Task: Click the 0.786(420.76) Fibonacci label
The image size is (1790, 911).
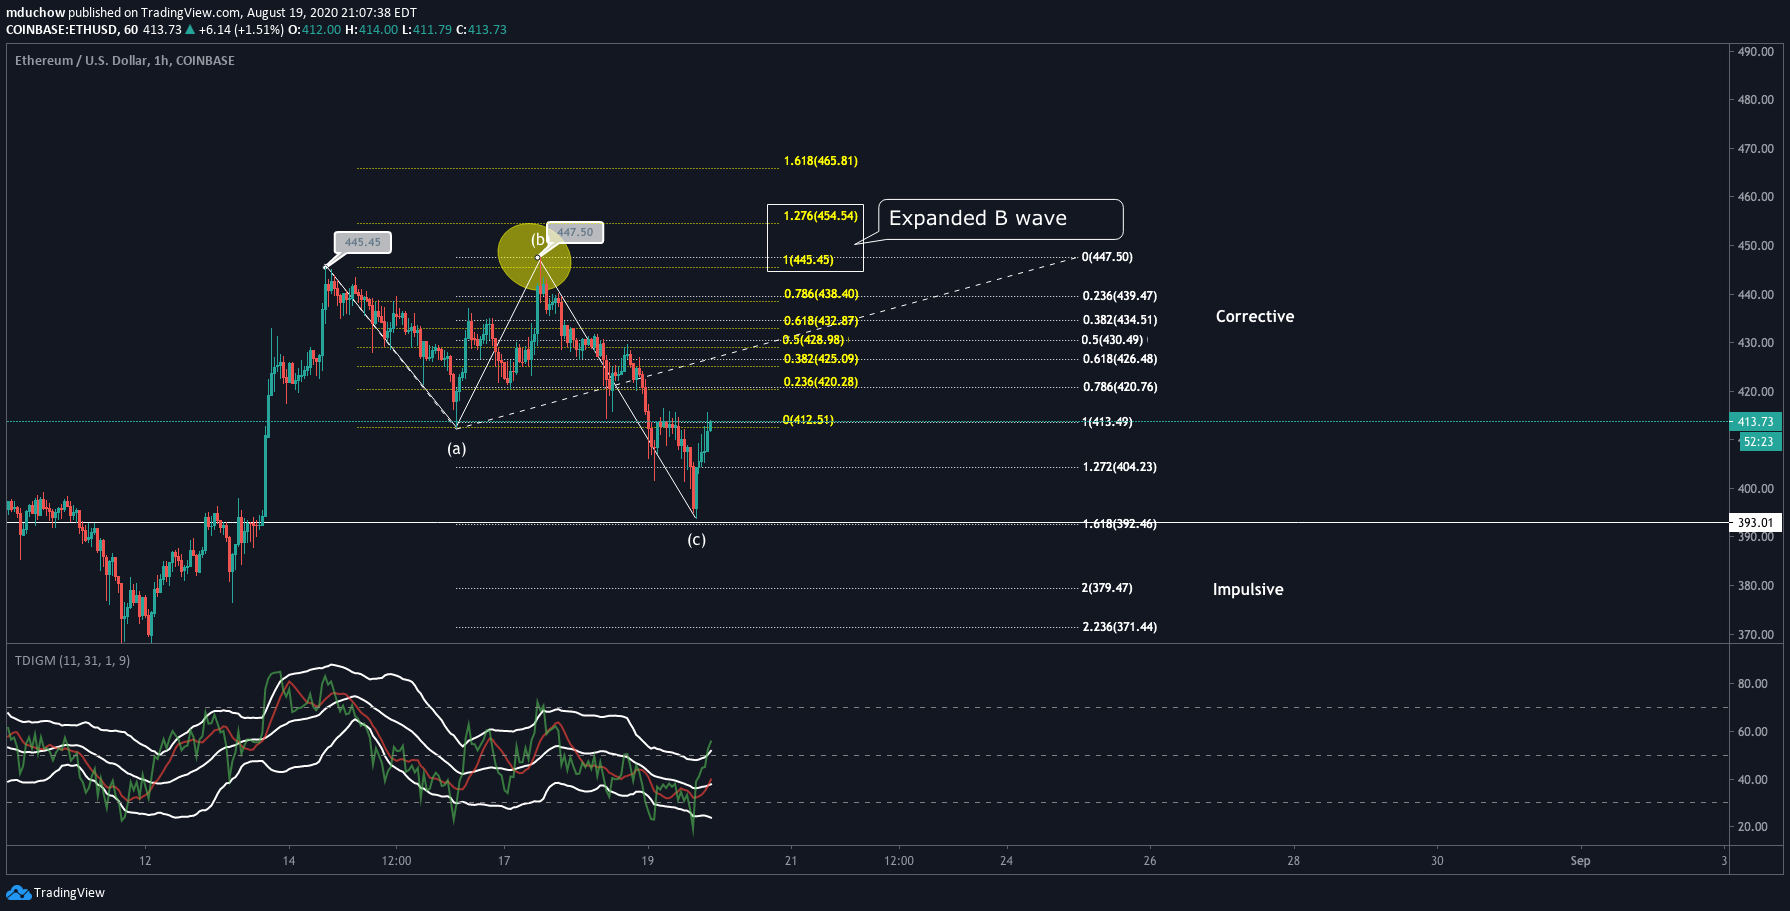Action: point(1120,387)
